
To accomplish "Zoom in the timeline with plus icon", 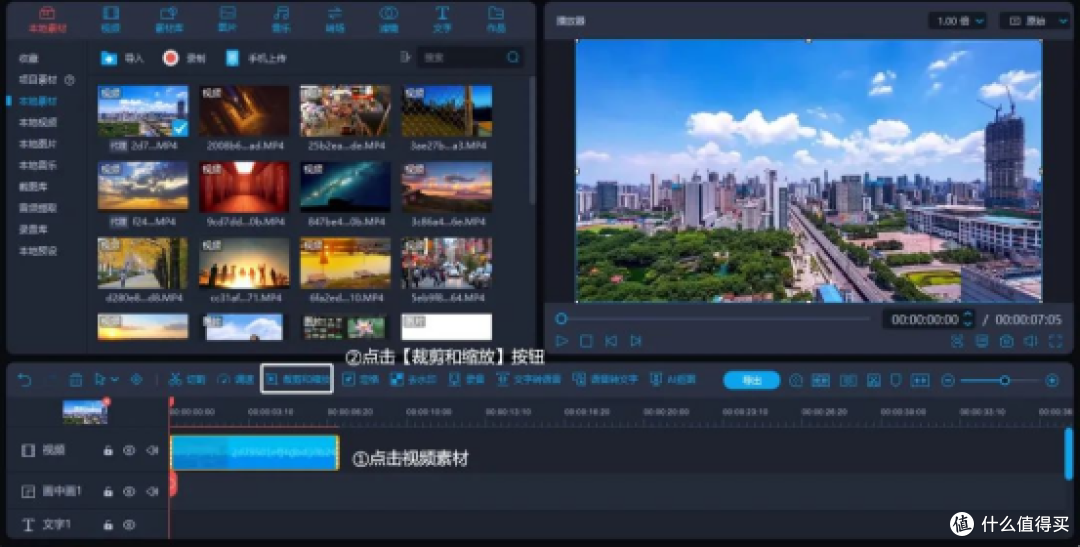I will (x=1052, y=380).
